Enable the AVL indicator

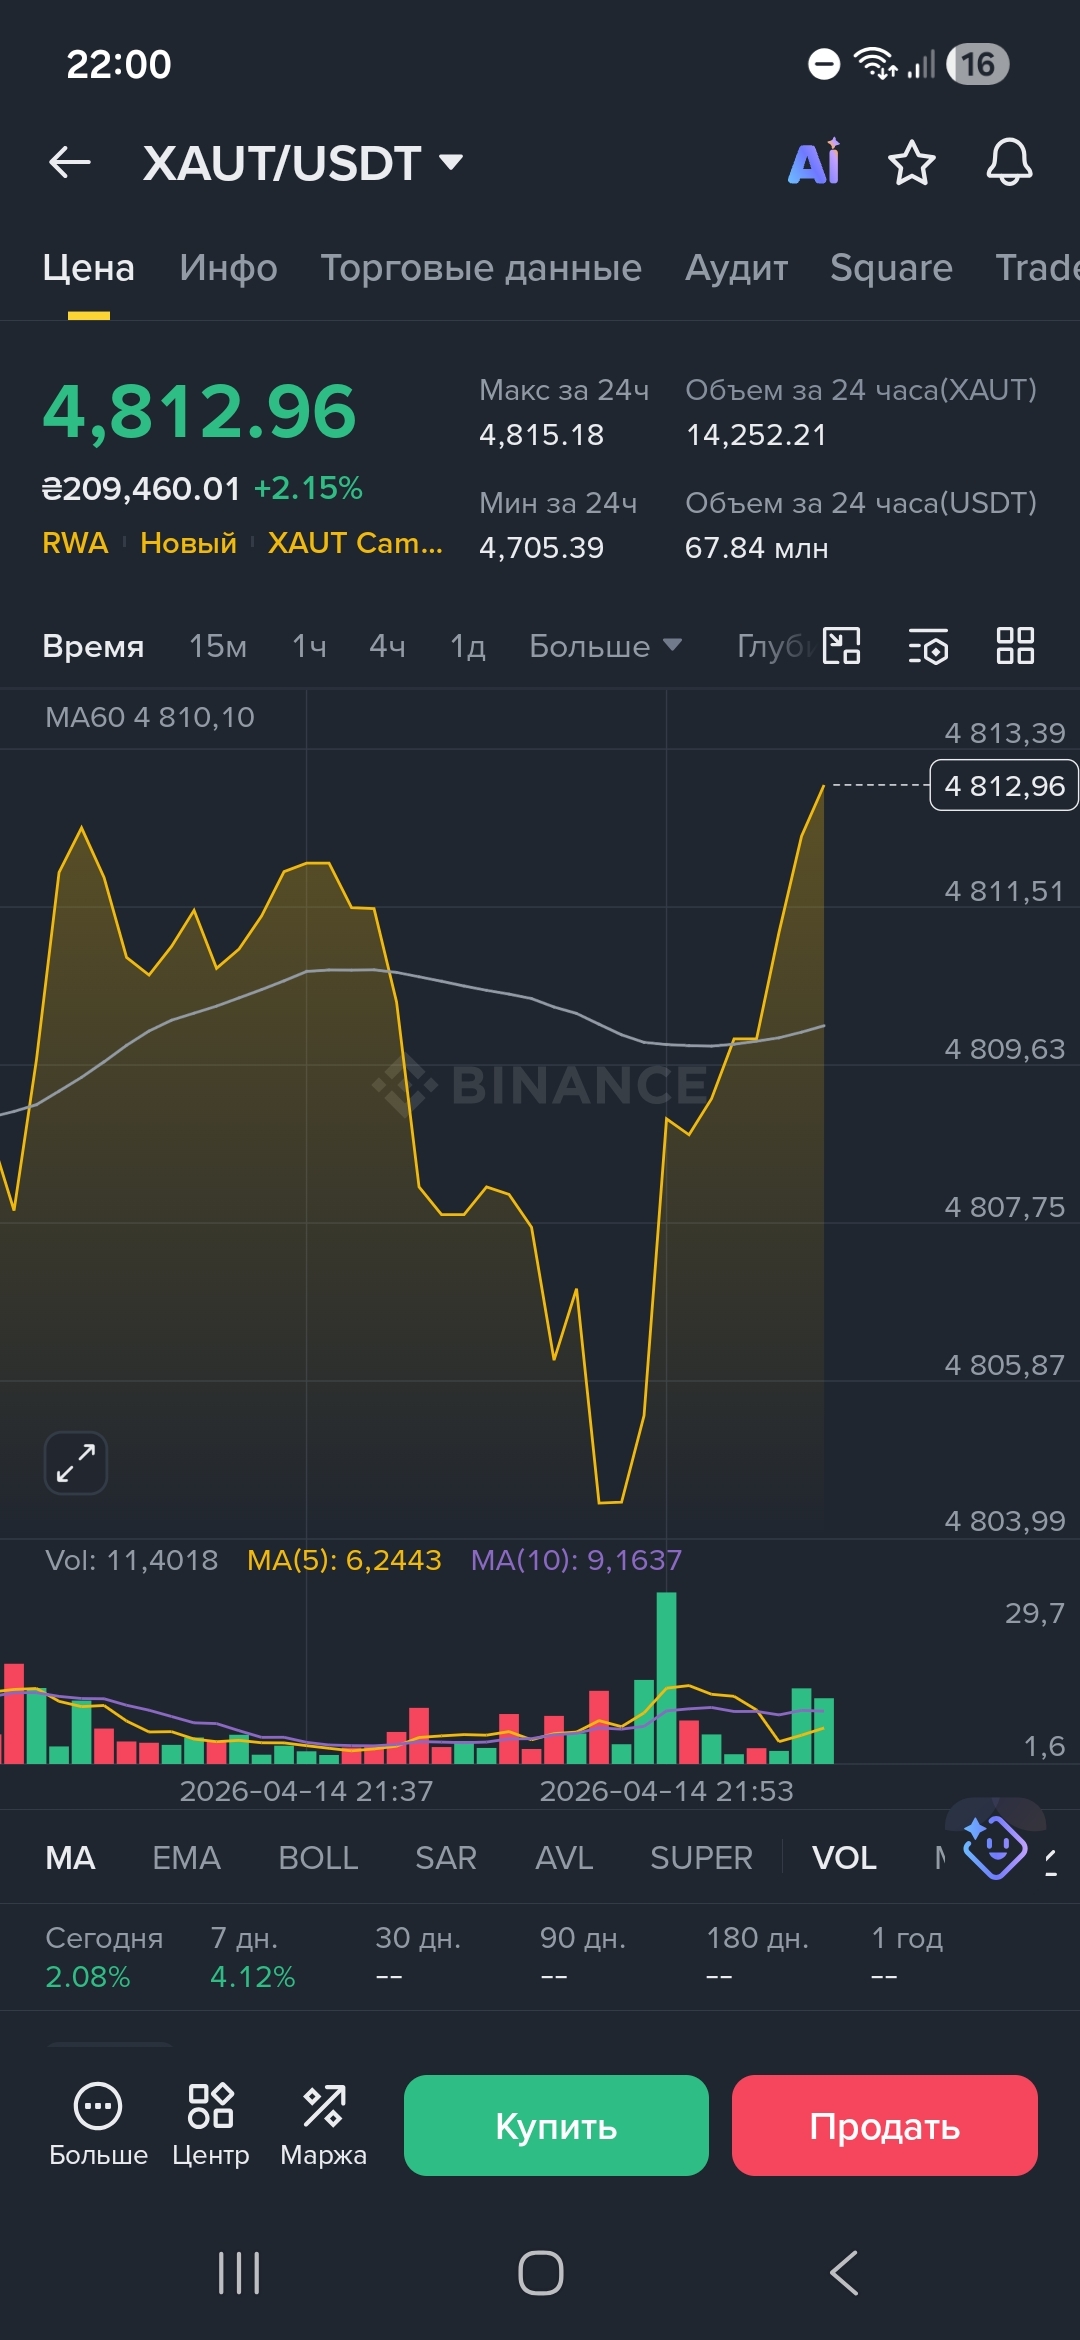coord(564,1858)
